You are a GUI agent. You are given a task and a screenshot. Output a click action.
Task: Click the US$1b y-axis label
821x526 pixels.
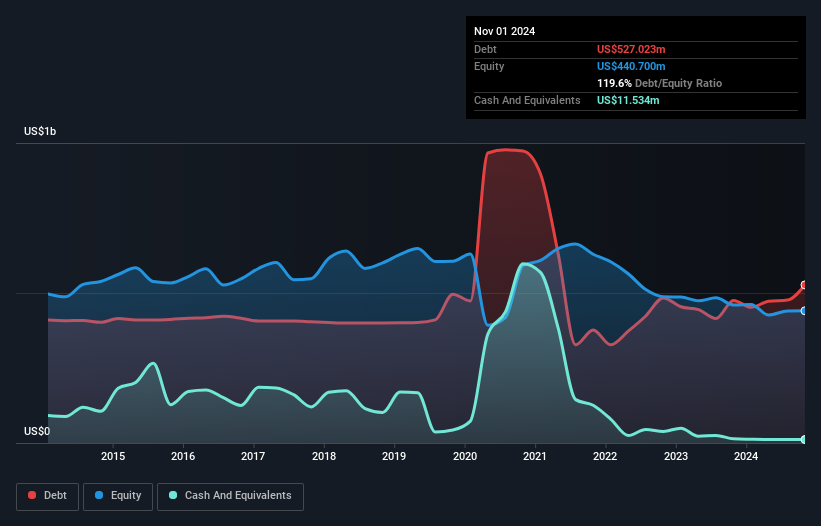pos(40,131)
